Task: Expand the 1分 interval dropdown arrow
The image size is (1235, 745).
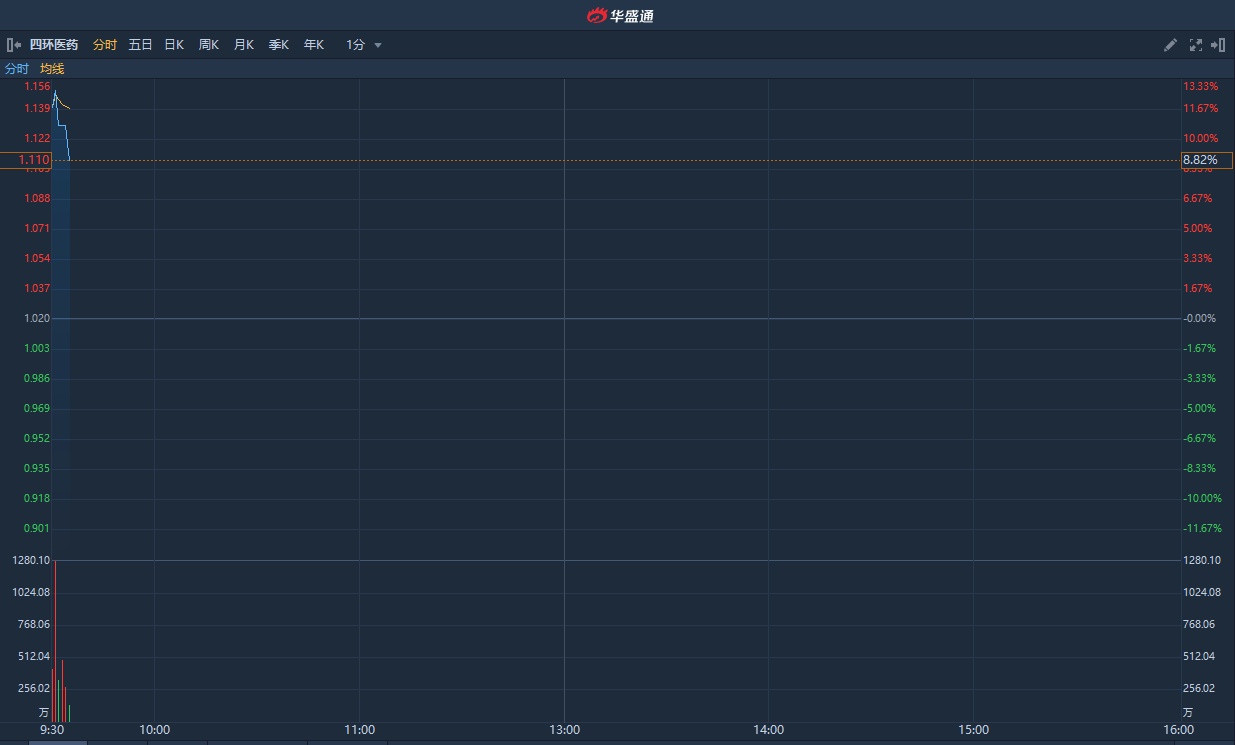Action: pyautogui.click(x=378, y=45)
